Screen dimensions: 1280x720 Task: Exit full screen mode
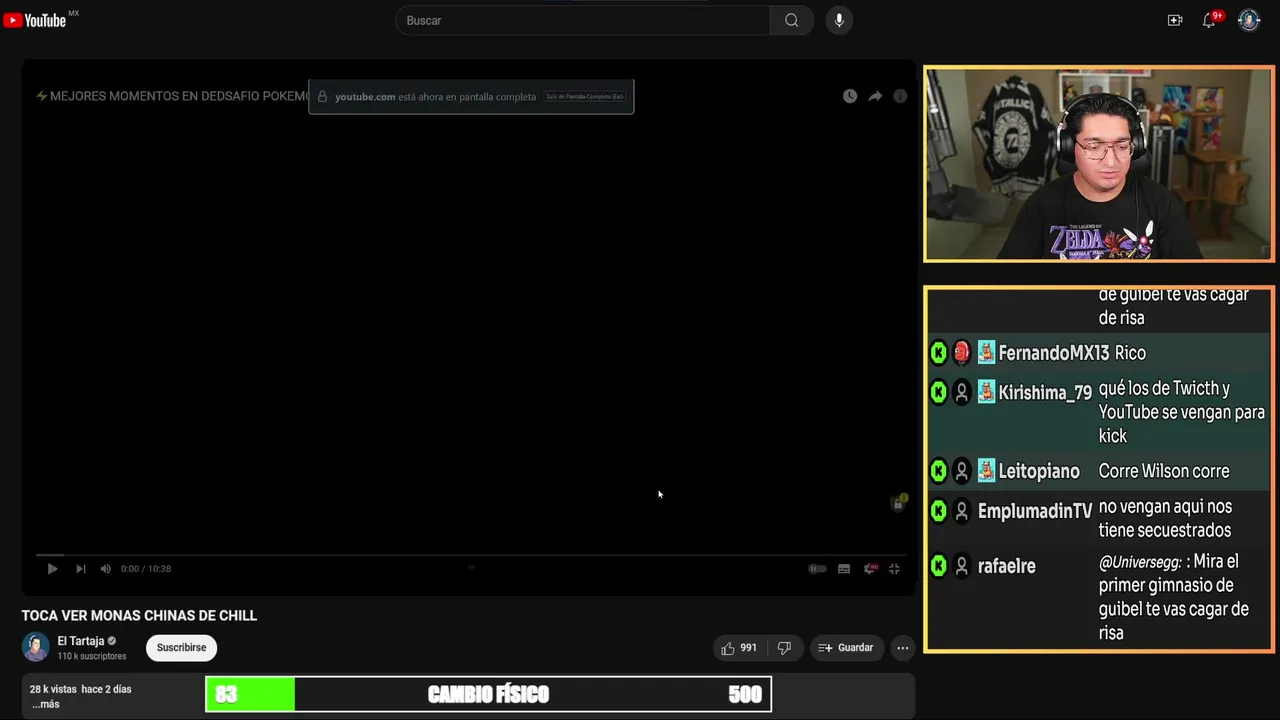click(894, 569)
